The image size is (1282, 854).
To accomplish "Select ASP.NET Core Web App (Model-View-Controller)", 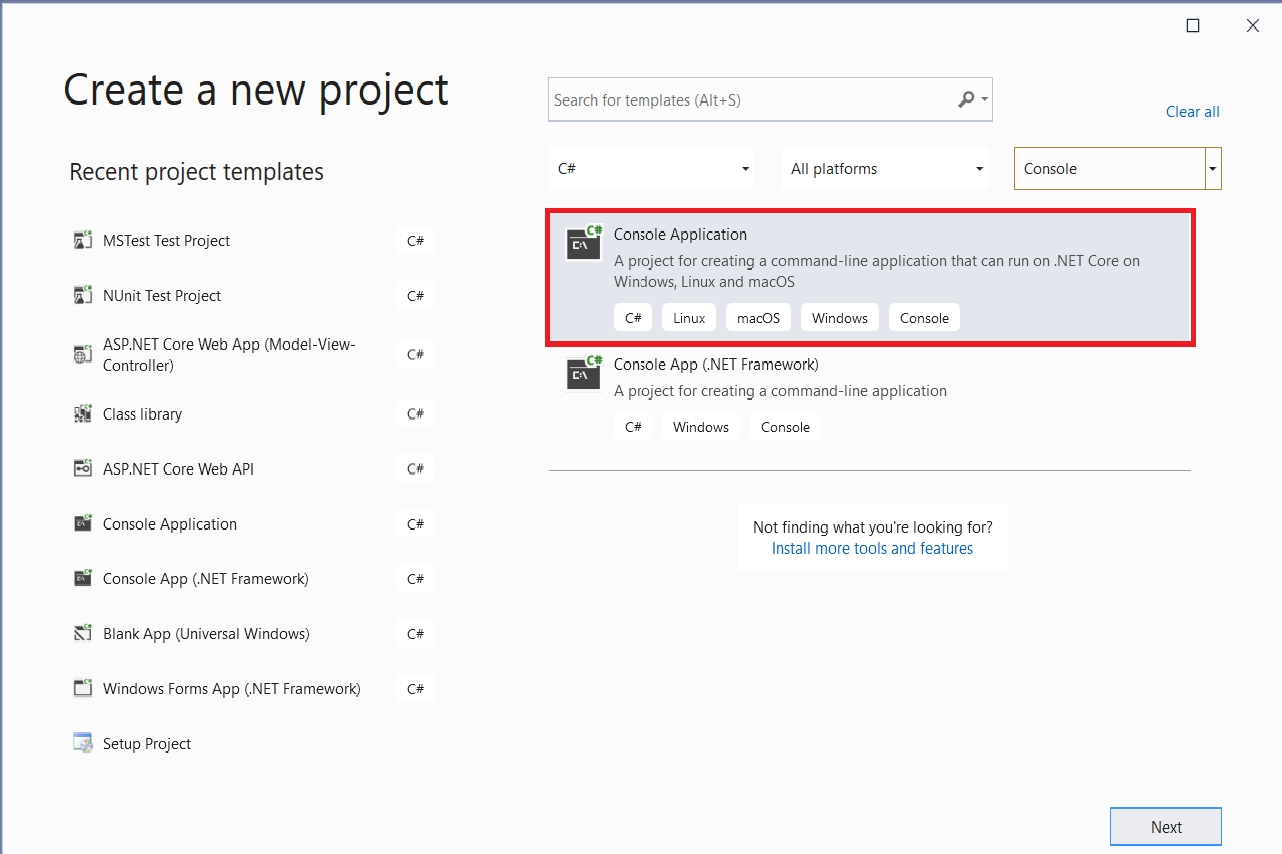I will (x=229, y=355).
